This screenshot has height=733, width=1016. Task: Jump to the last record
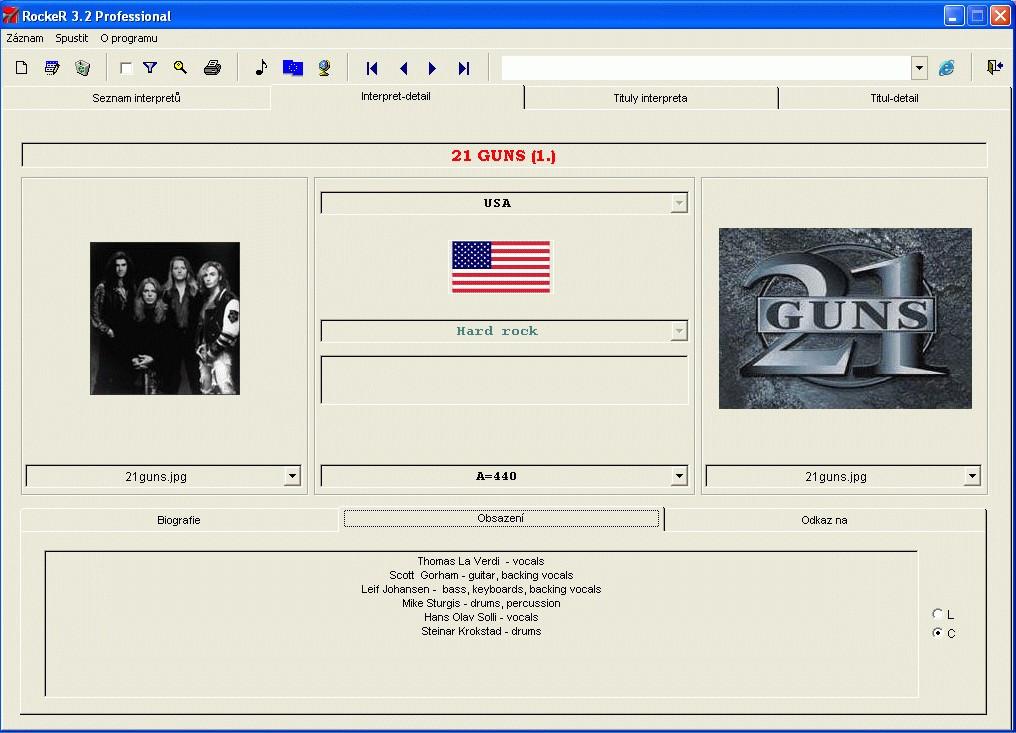463,68
